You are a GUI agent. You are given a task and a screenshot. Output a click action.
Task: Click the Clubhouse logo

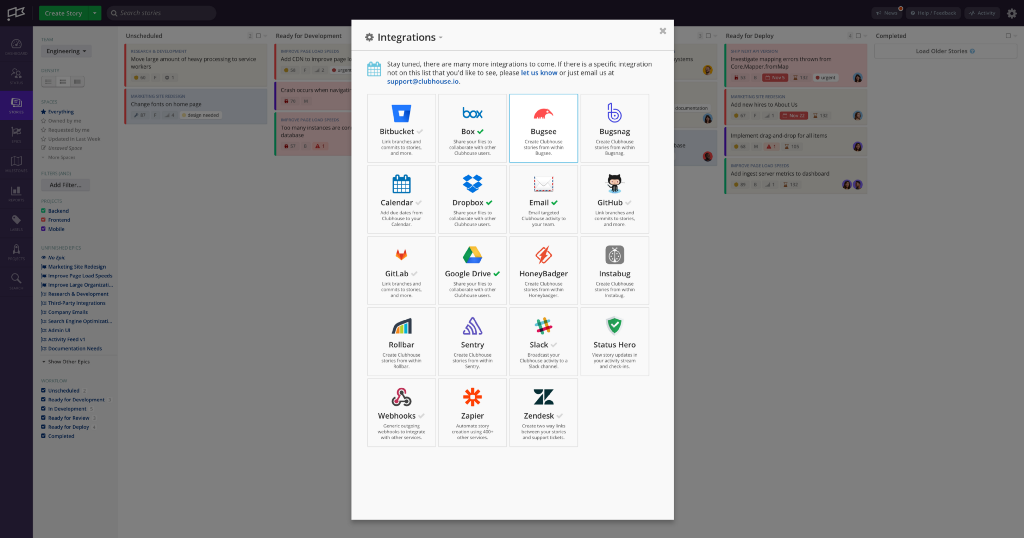tap(16, 13)
